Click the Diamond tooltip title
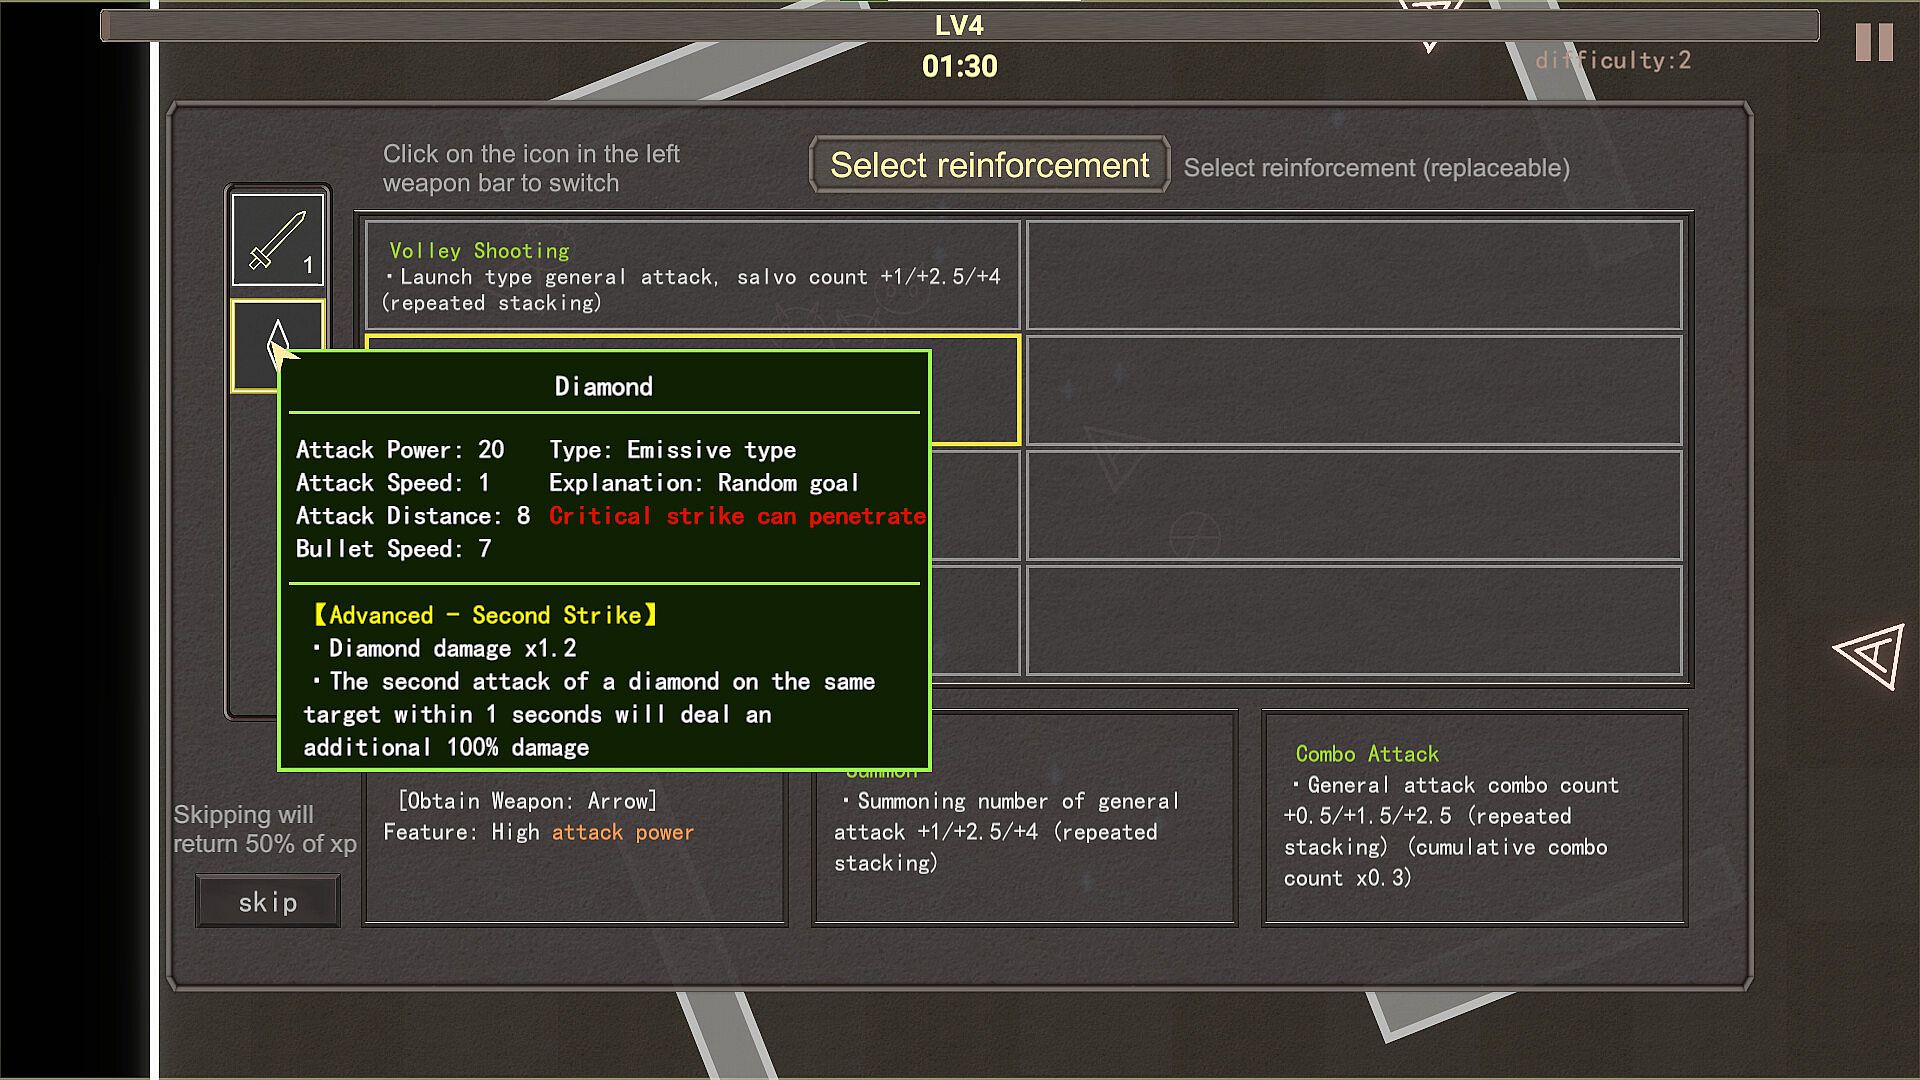This screenshot has width=1920, height=1080. 603,387
